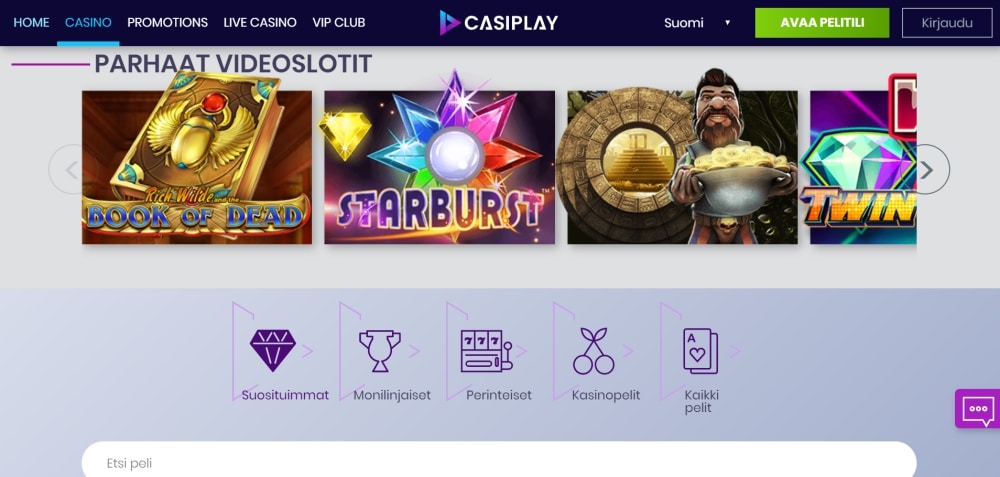The image size is (1000, 477).
Task: Choose the Perinteiset slot machine icon
Action: (x=487, y=350)
